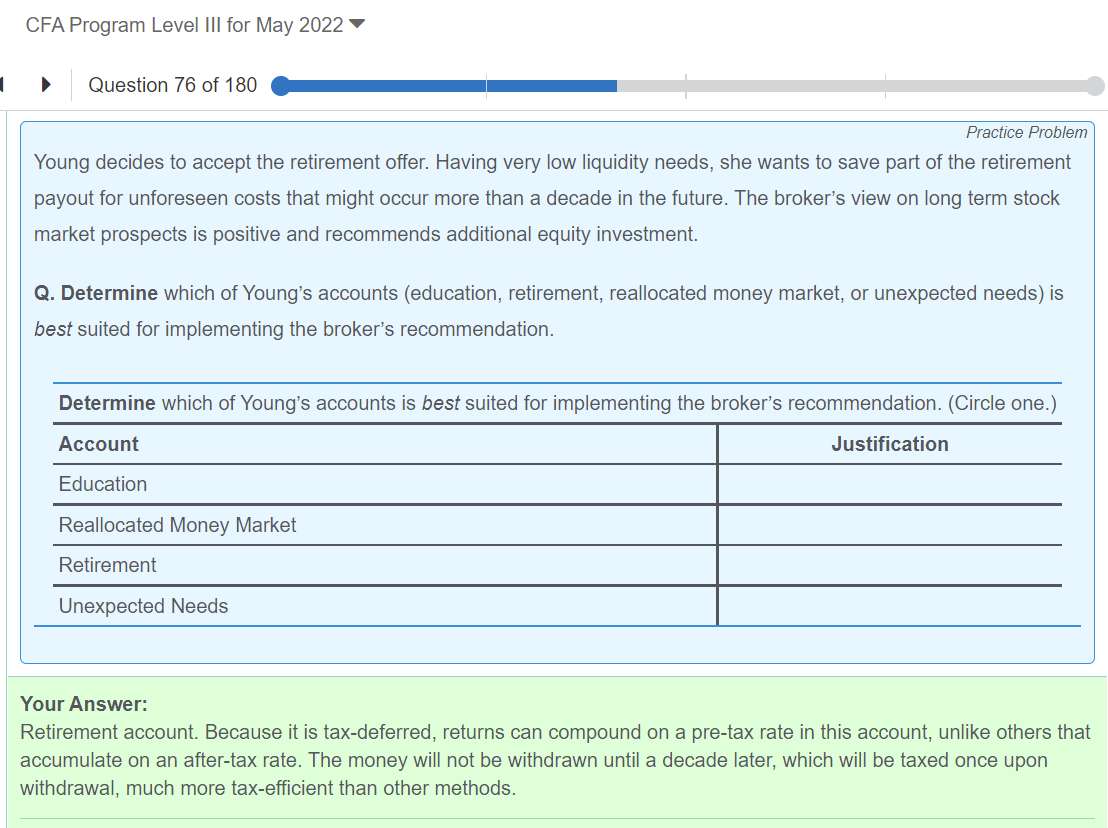The height and width of the screenshot is (828, 1108).
Task: Jump to the first tick on progress bar
Action: (487, 86)
